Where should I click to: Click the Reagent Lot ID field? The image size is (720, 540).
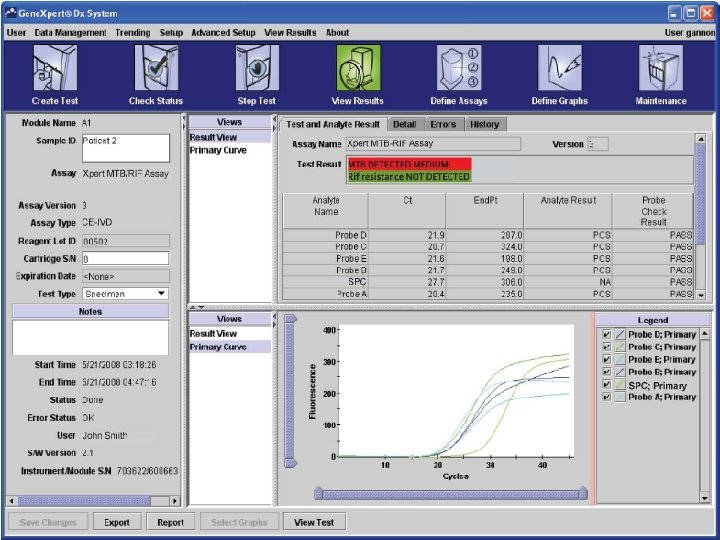[x=126, y=241]
